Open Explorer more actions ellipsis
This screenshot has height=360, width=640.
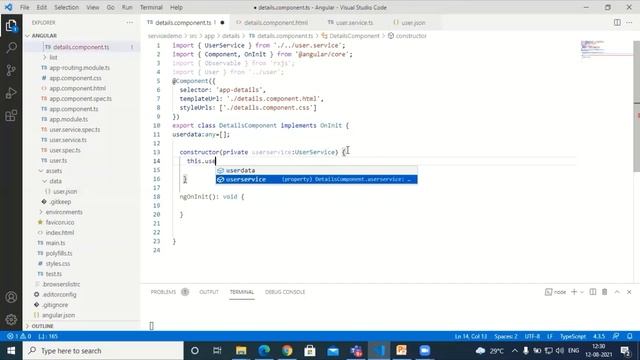(129, 23)
